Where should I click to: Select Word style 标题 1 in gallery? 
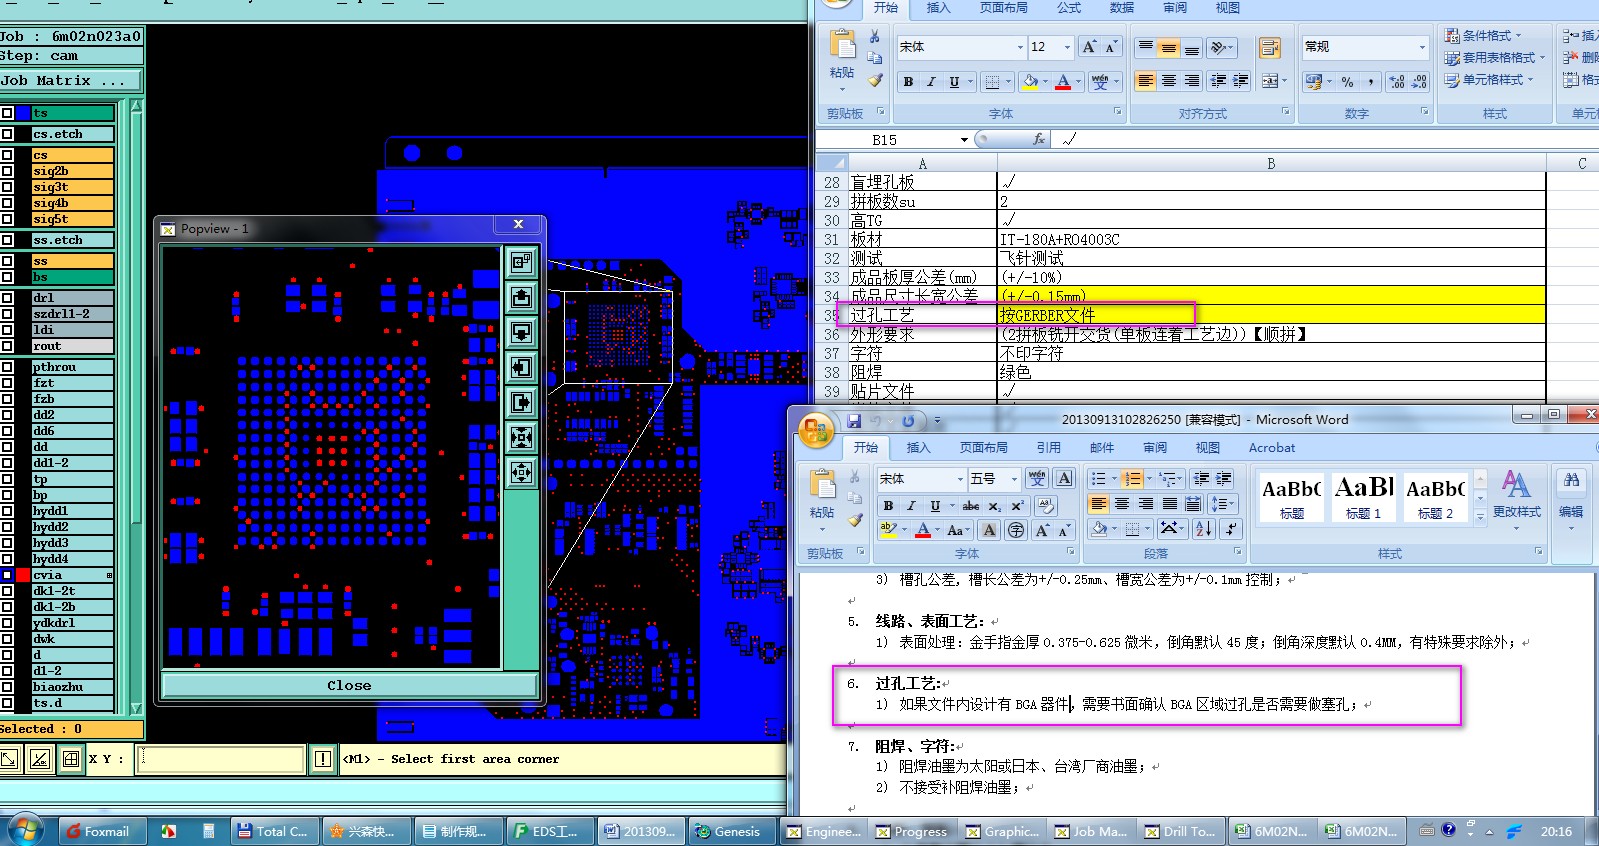pyautogui.click(x=1363, y=497)
